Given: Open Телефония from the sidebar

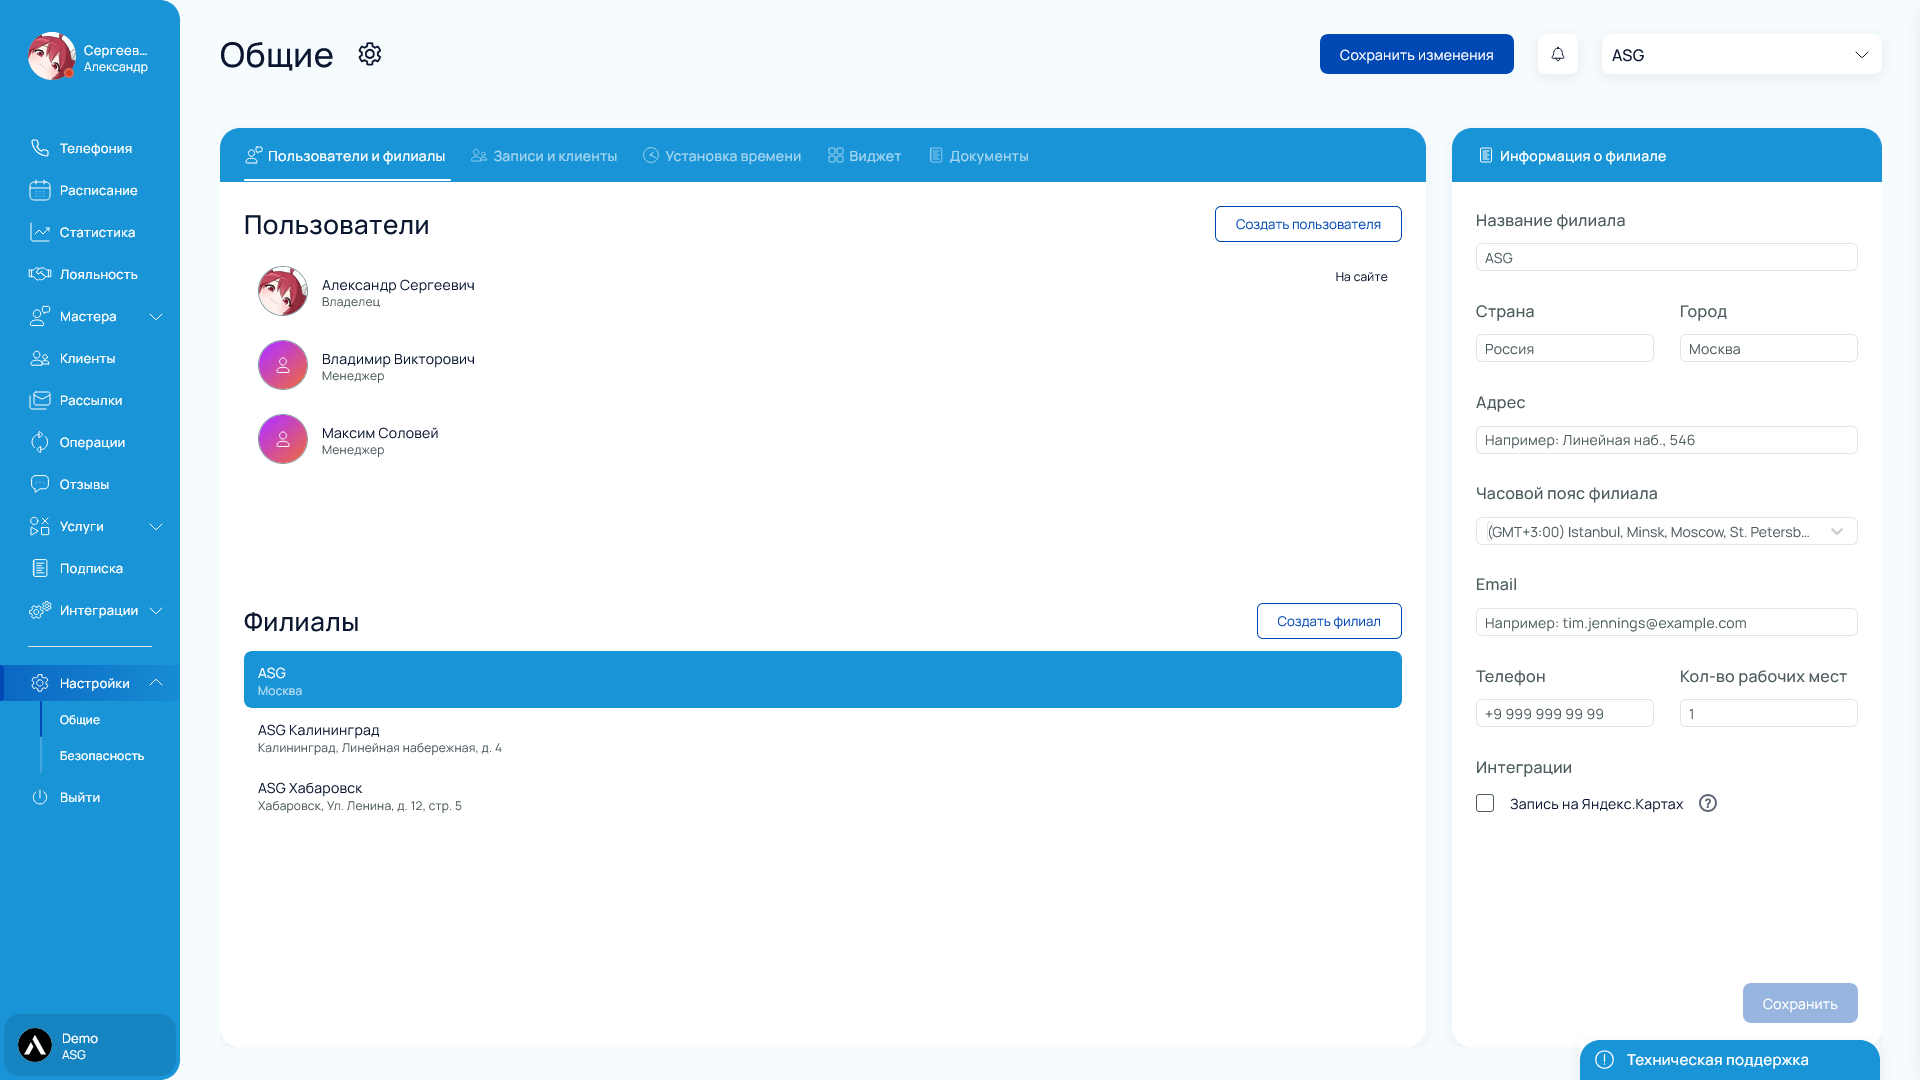Looking at the screenshot, I should 95,148.
